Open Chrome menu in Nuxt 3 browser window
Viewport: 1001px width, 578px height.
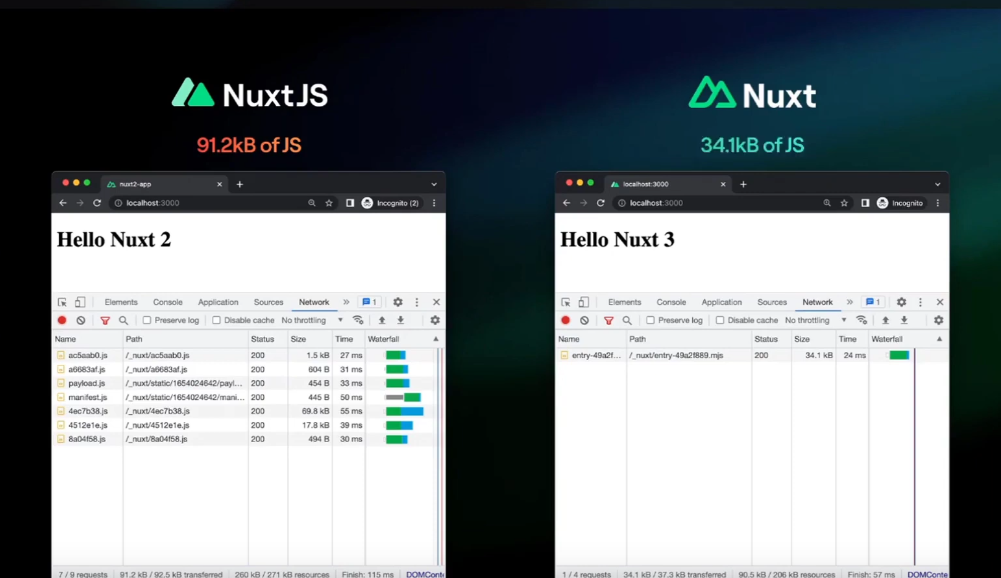click(x=938, y=203)
